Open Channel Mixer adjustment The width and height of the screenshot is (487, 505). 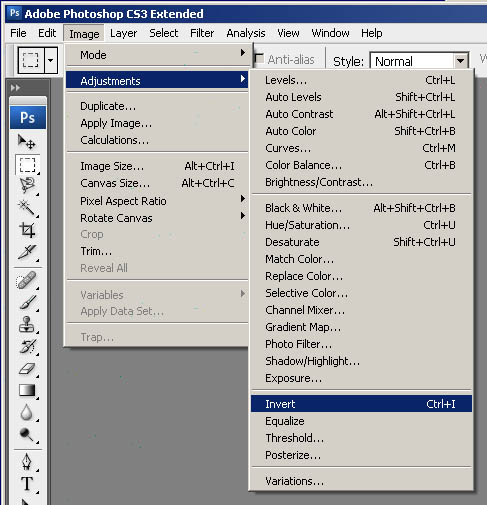(361, 310)
